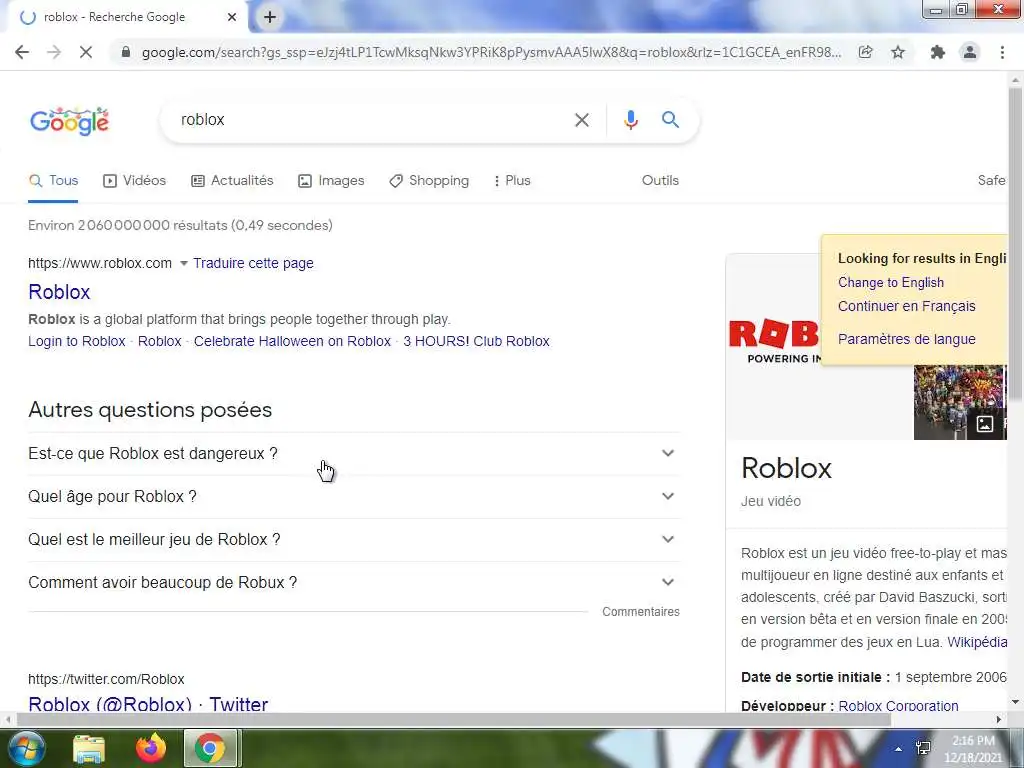The image size is (1024, 768).
Task: Switch to the Actualités tab
Action: pyautogui.click(x=232, y=180)
